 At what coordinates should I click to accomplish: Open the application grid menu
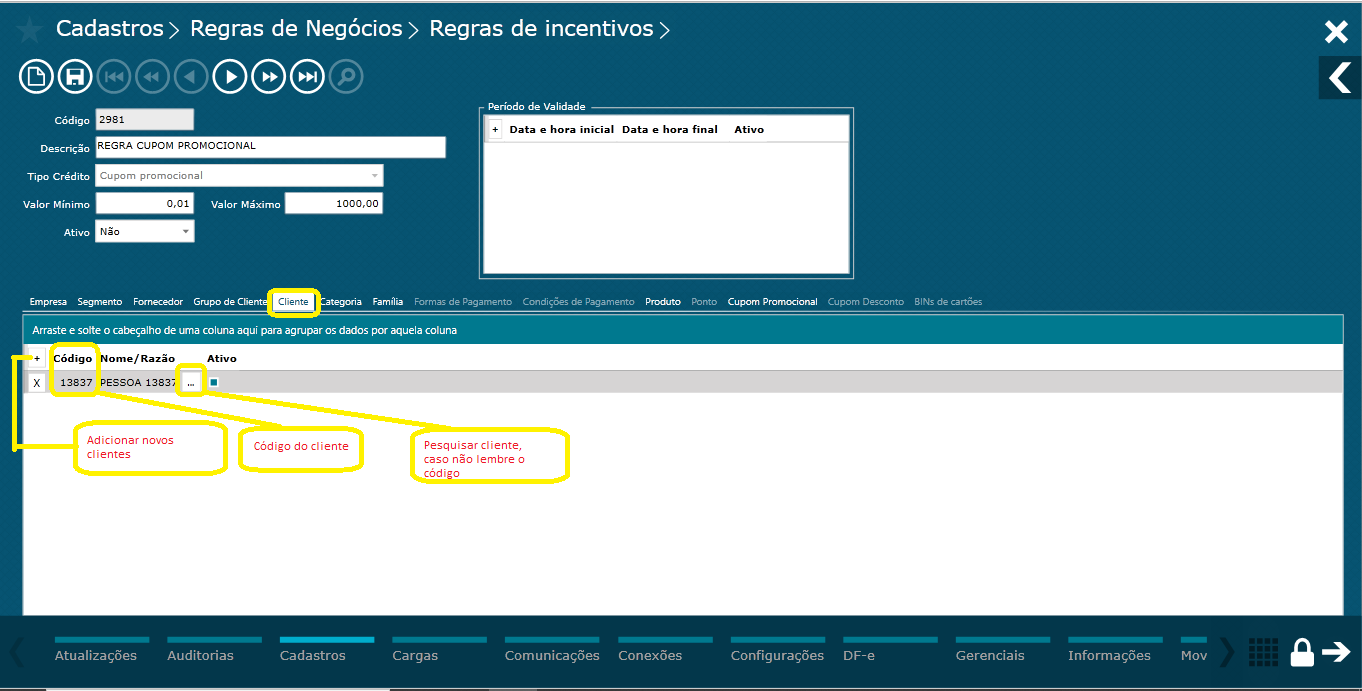pyautogui.click(x=1263, y=651)
